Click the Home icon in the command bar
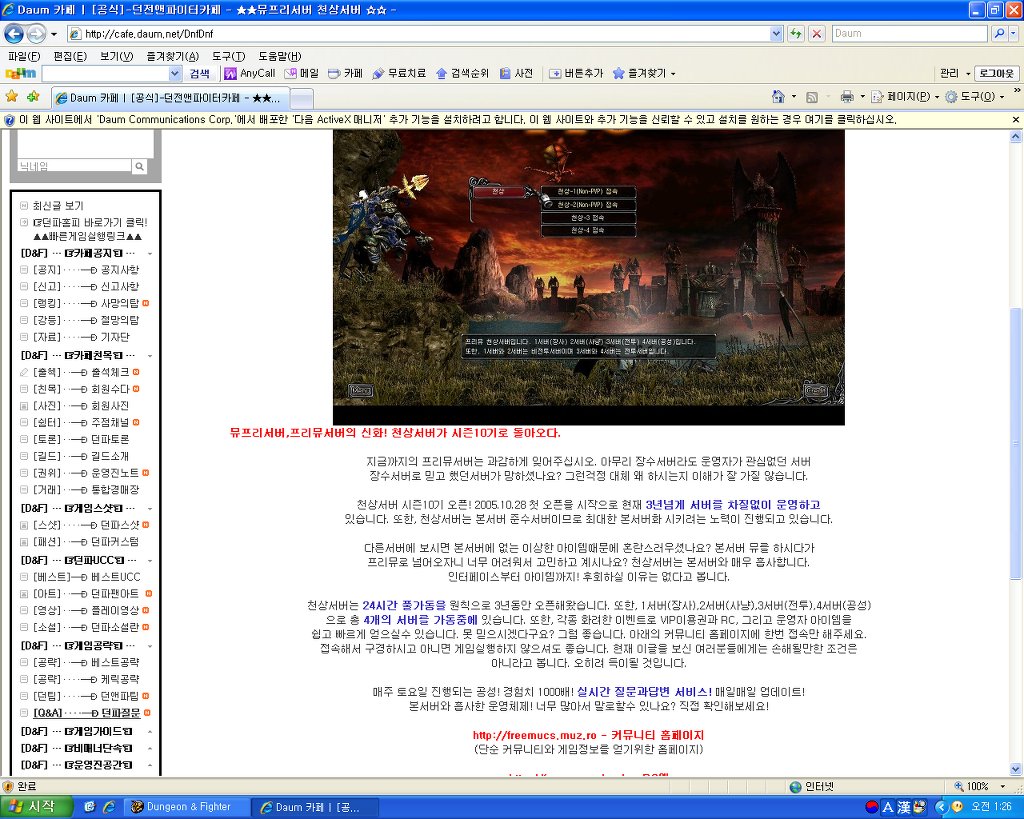This screenshot has height=819, width=1024. click(x=778, y=97)
